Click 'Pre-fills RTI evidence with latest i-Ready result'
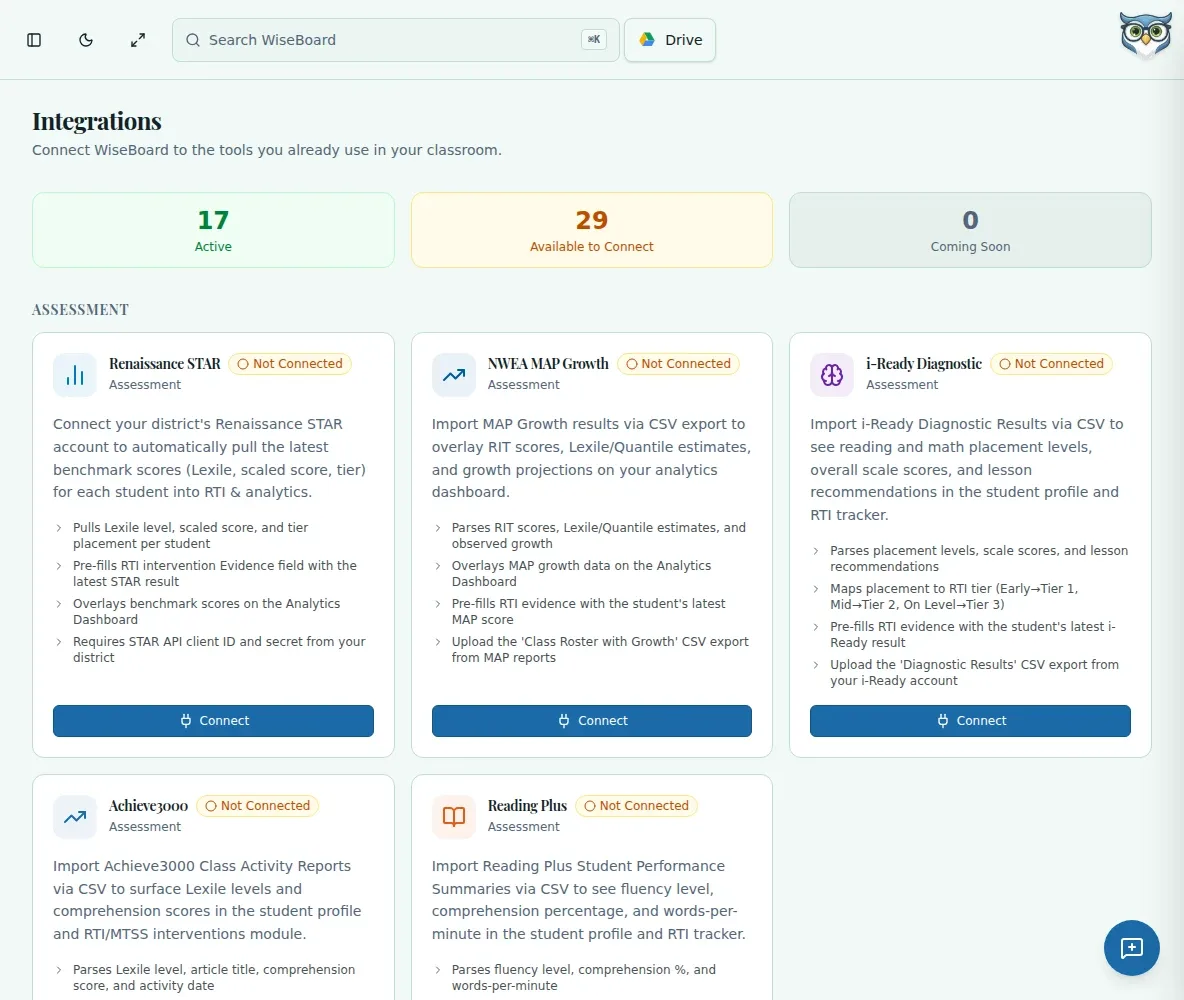Viewport: 1184px width, 1000px height. point(973,634)
